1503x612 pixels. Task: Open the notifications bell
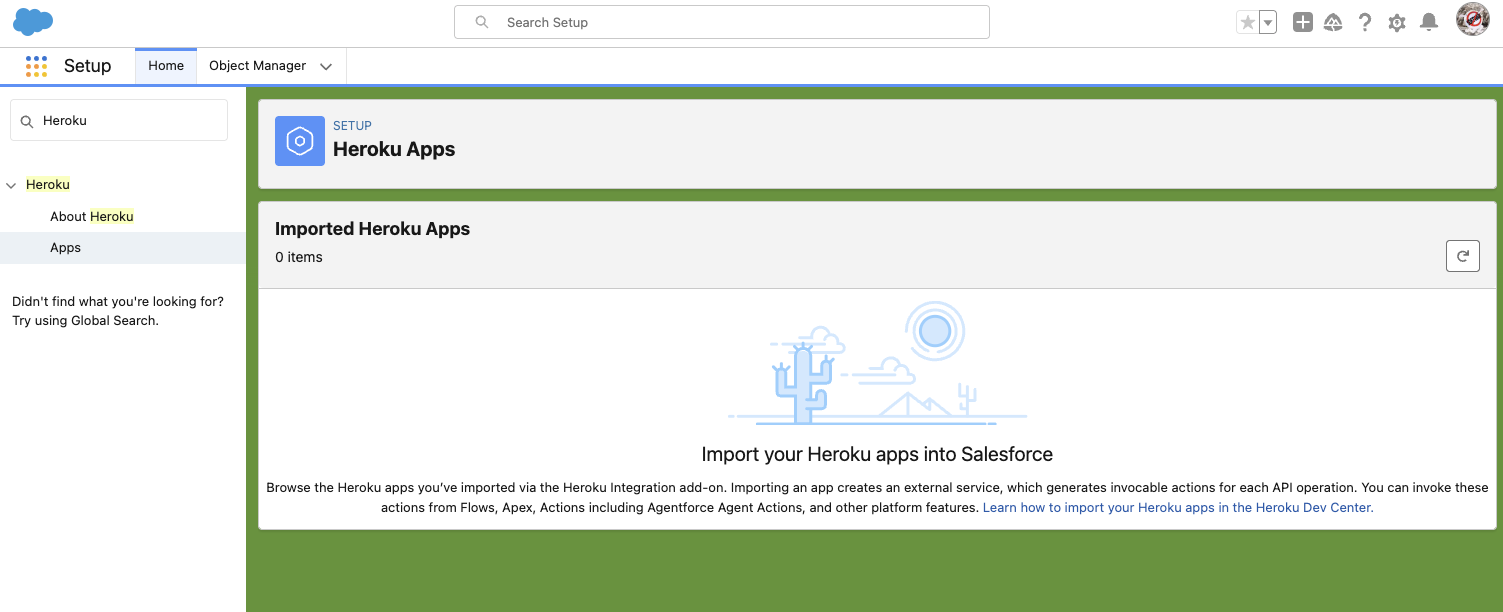(1429, 22)
